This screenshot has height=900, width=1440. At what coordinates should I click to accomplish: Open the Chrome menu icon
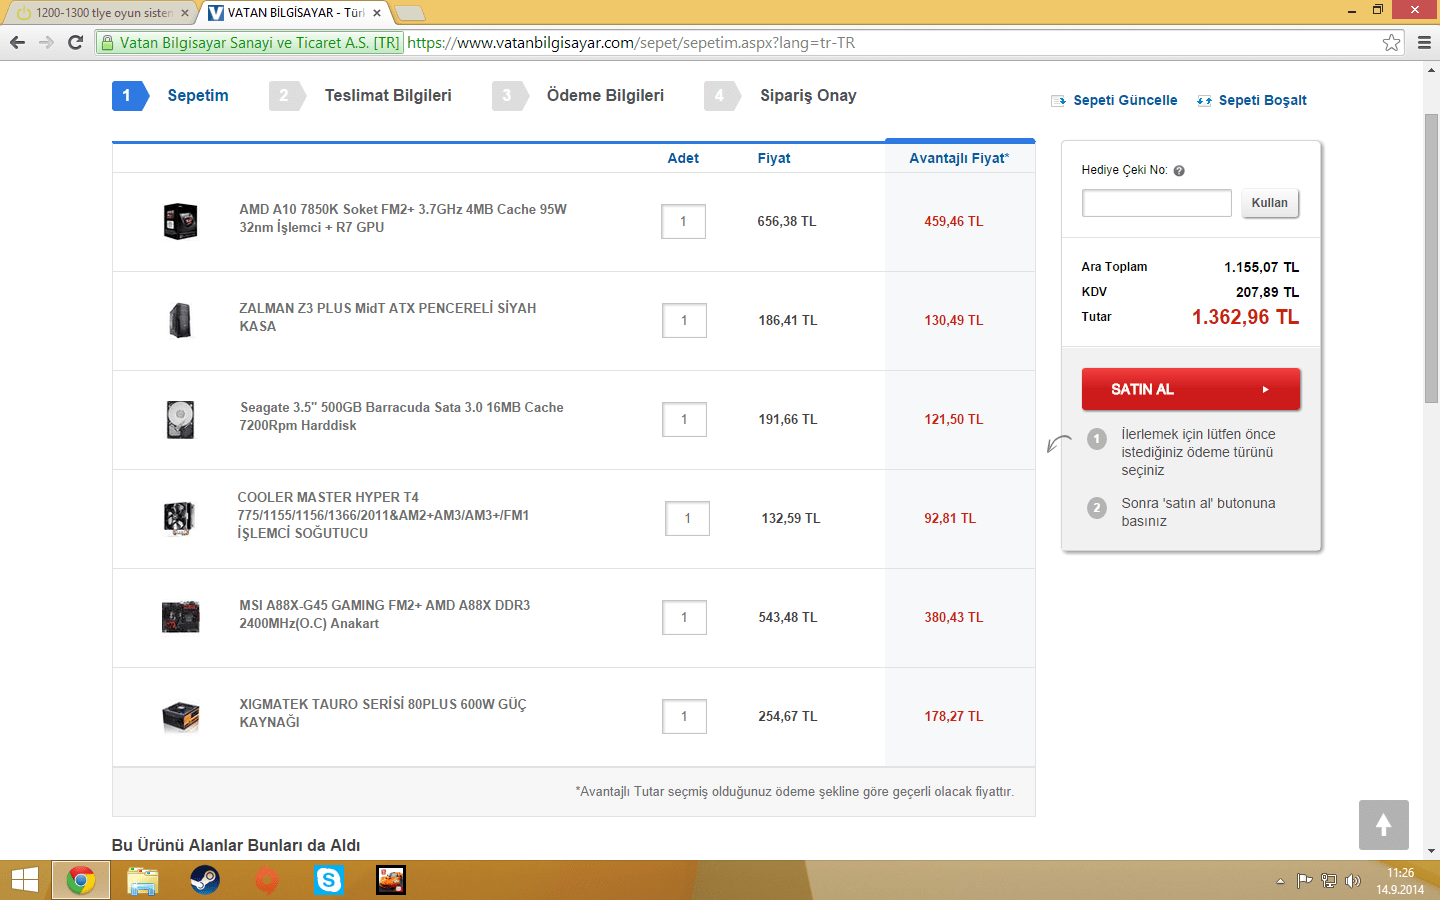tap(1424, 42)
